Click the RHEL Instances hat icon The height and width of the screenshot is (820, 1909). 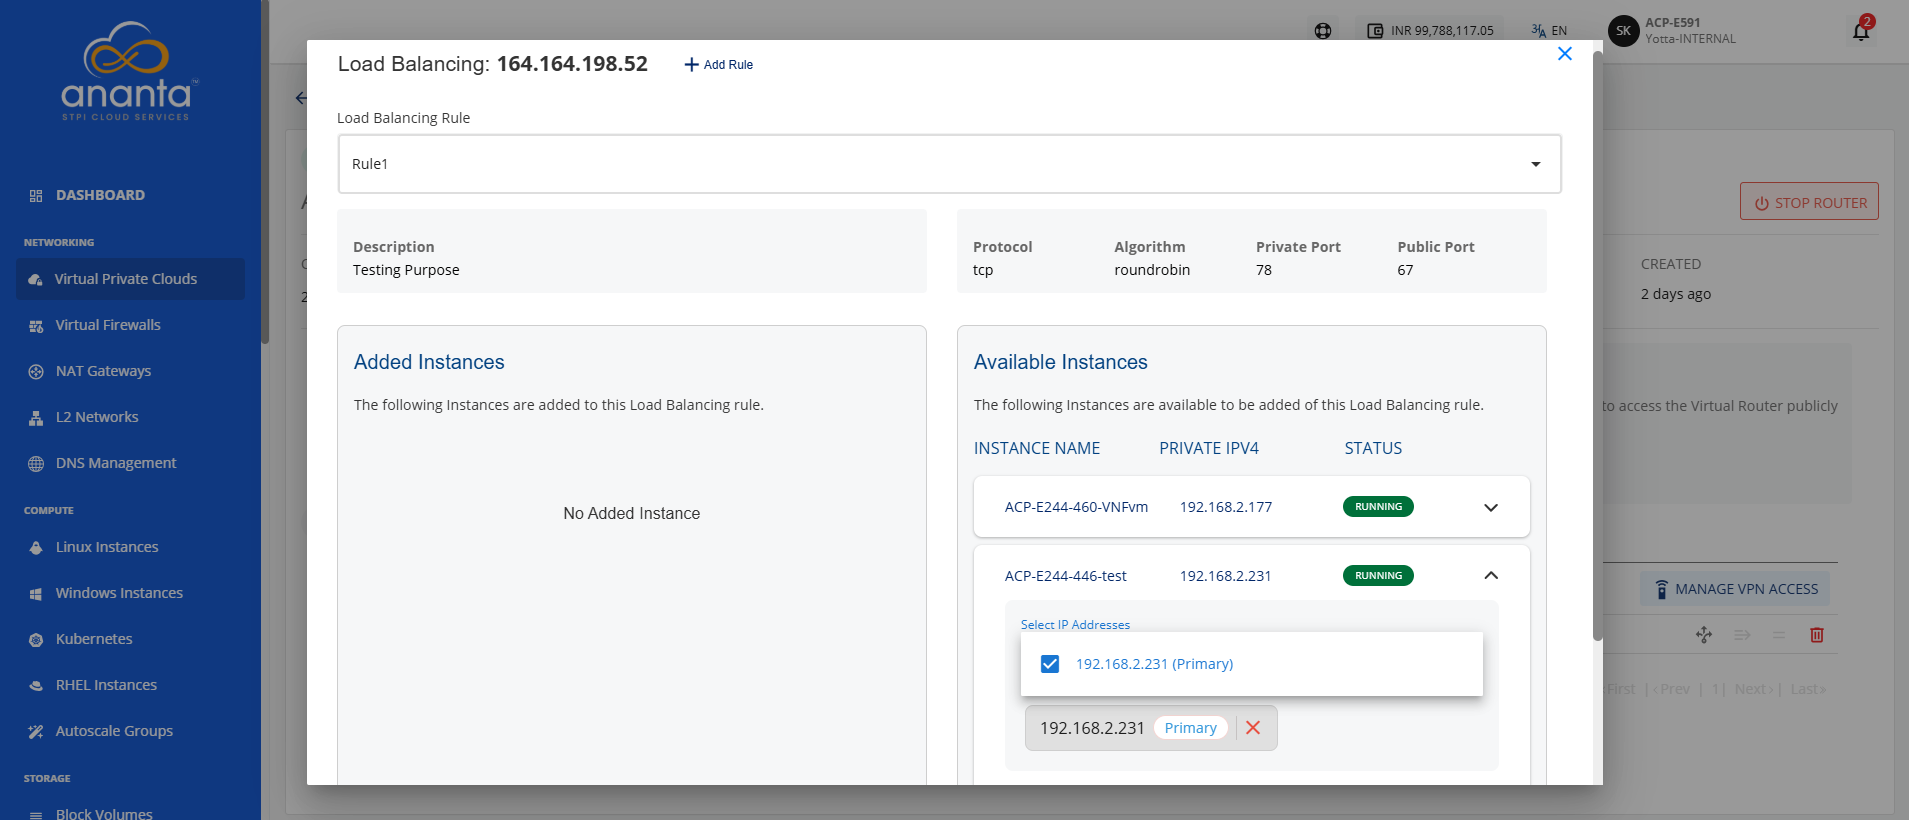(x=36, y=686)
